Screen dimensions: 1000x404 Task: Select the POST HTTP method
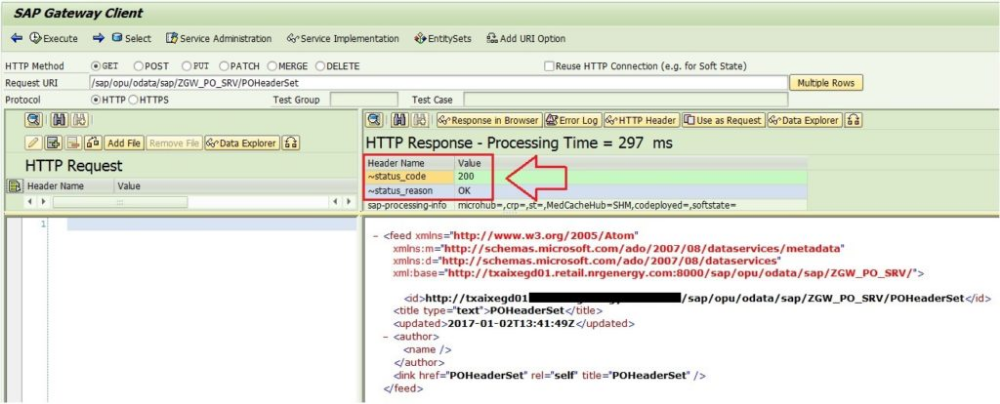[x=138, y=66]
